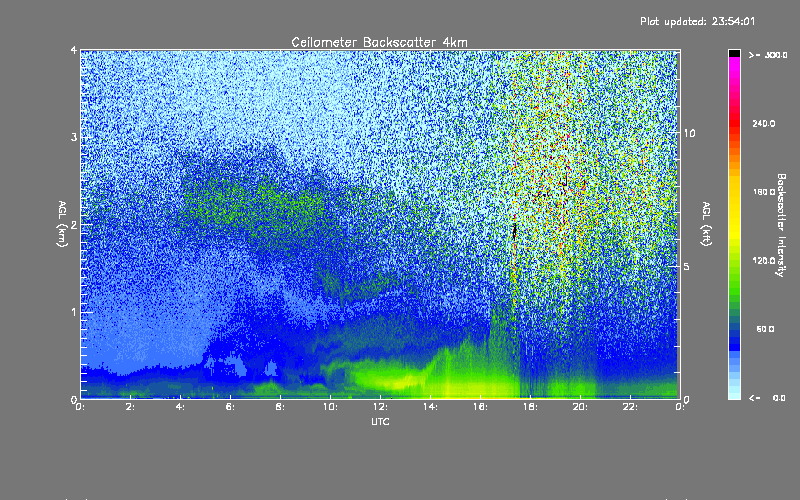Click the "4" tick on AGL (km) axis
800x500 pixels.
coord(74,50)
